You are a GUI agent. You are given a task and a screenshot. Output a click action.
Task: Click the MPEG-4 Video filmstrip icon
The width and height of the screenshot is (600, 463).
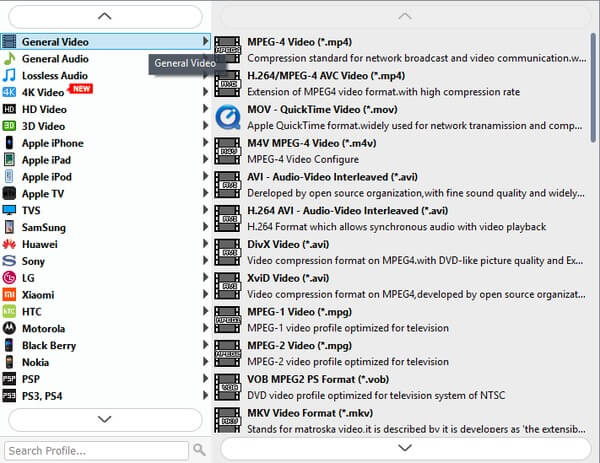pos(227,50)
